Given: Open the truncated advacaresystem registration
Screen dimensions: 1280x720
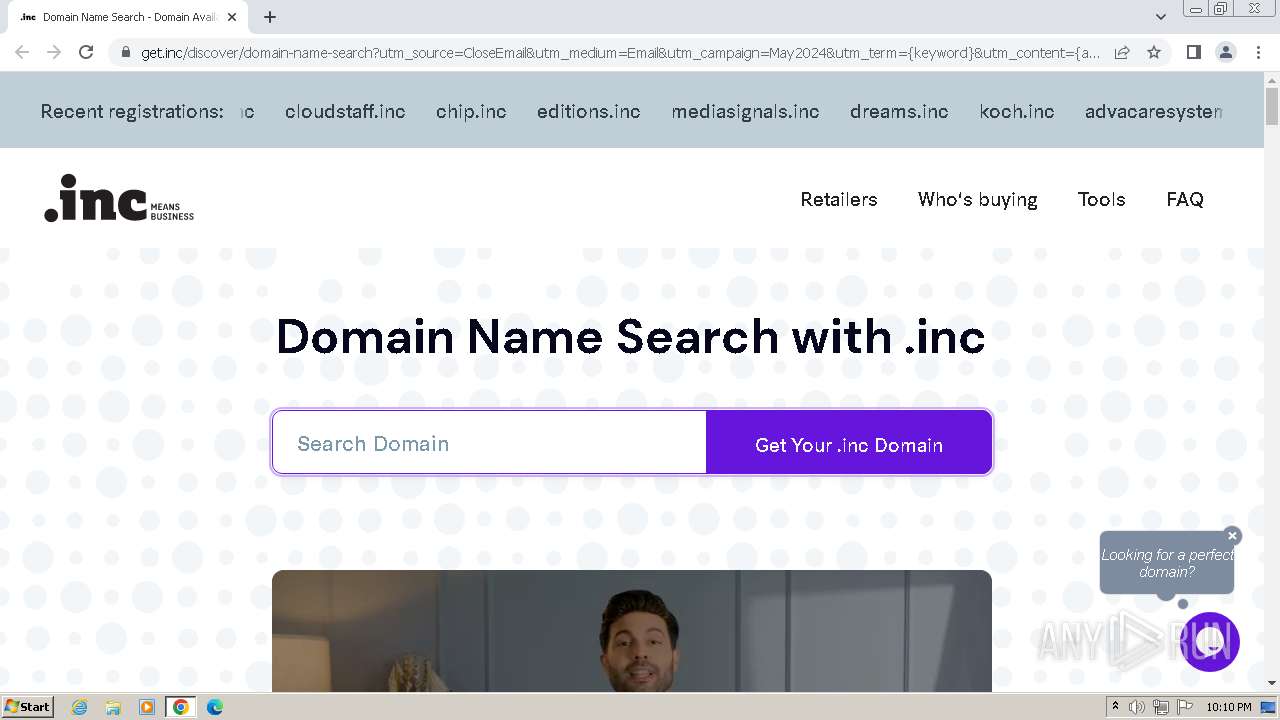Looking at the screenshot, I should [x=1154, y=111].
